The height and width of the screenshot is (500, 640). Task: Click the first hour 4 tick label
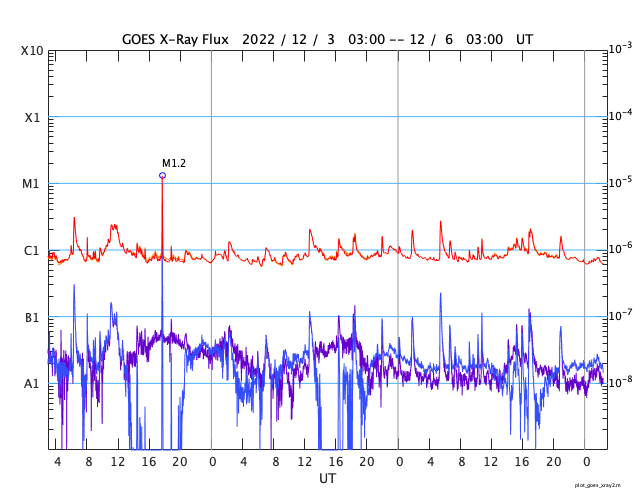pos(58,462)
